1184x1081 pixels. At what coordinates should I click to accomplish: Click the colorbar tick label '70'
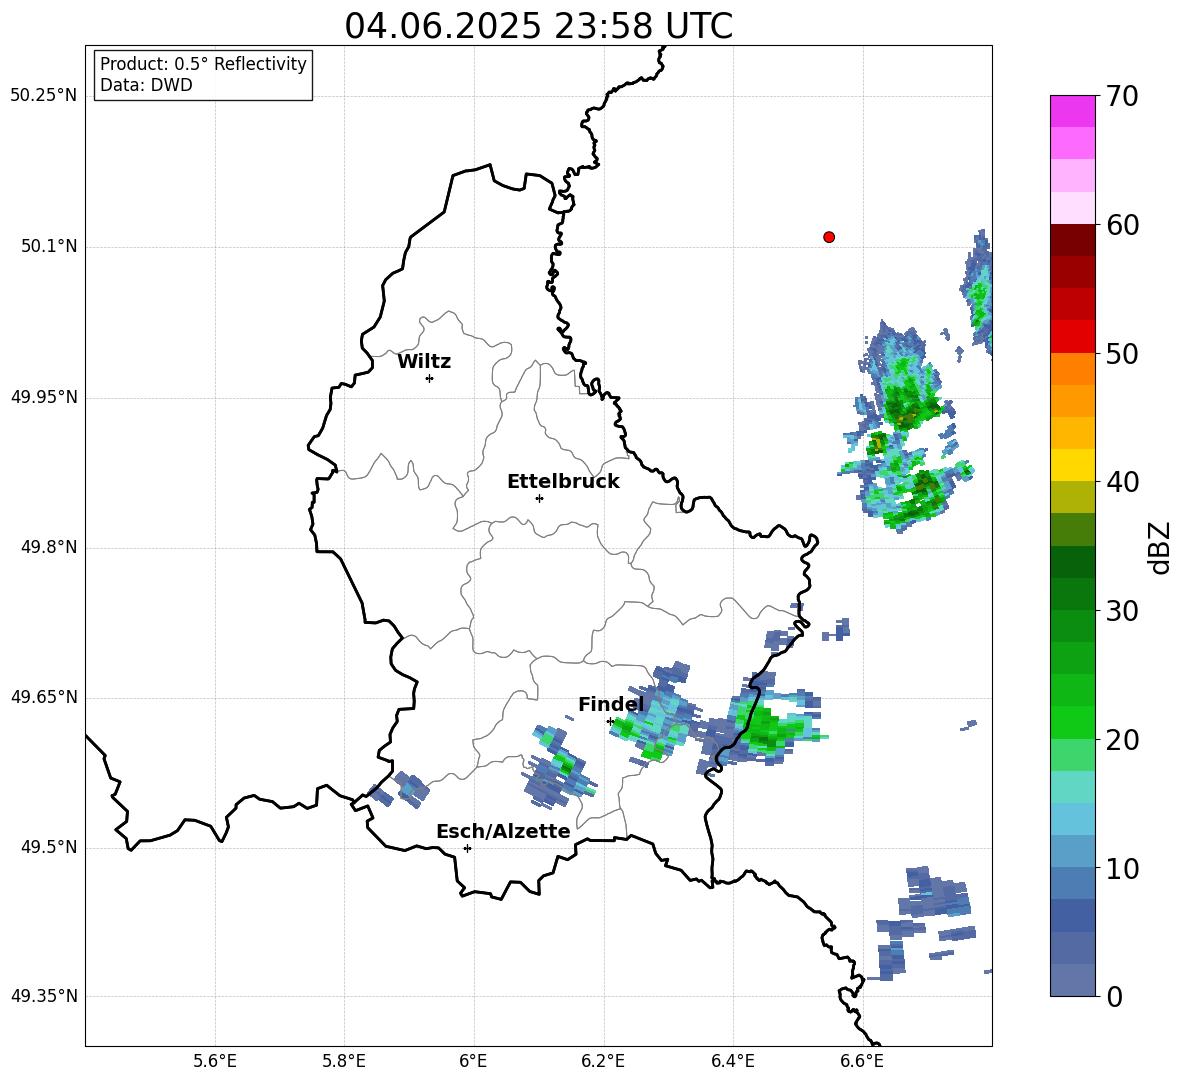[1121, 96]
